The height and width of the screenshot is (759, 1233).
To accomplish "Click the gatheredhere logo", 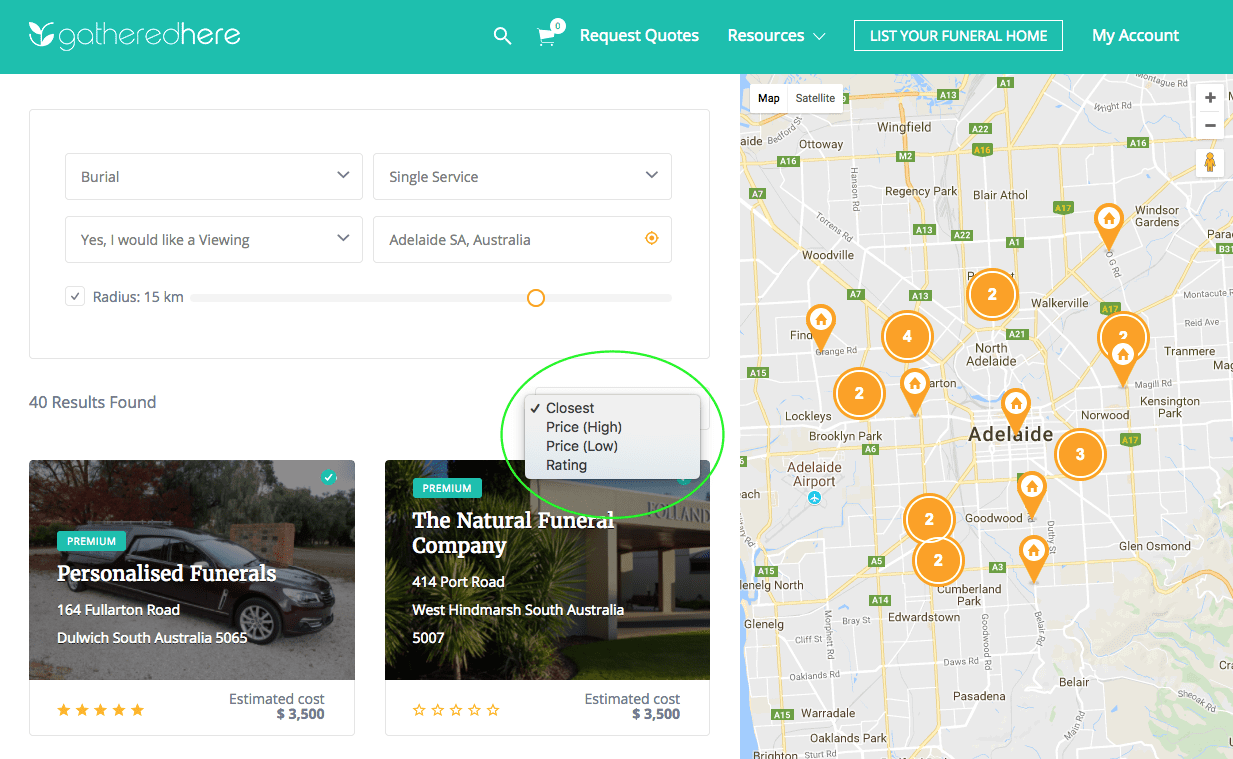I will (x=134, y=36).
